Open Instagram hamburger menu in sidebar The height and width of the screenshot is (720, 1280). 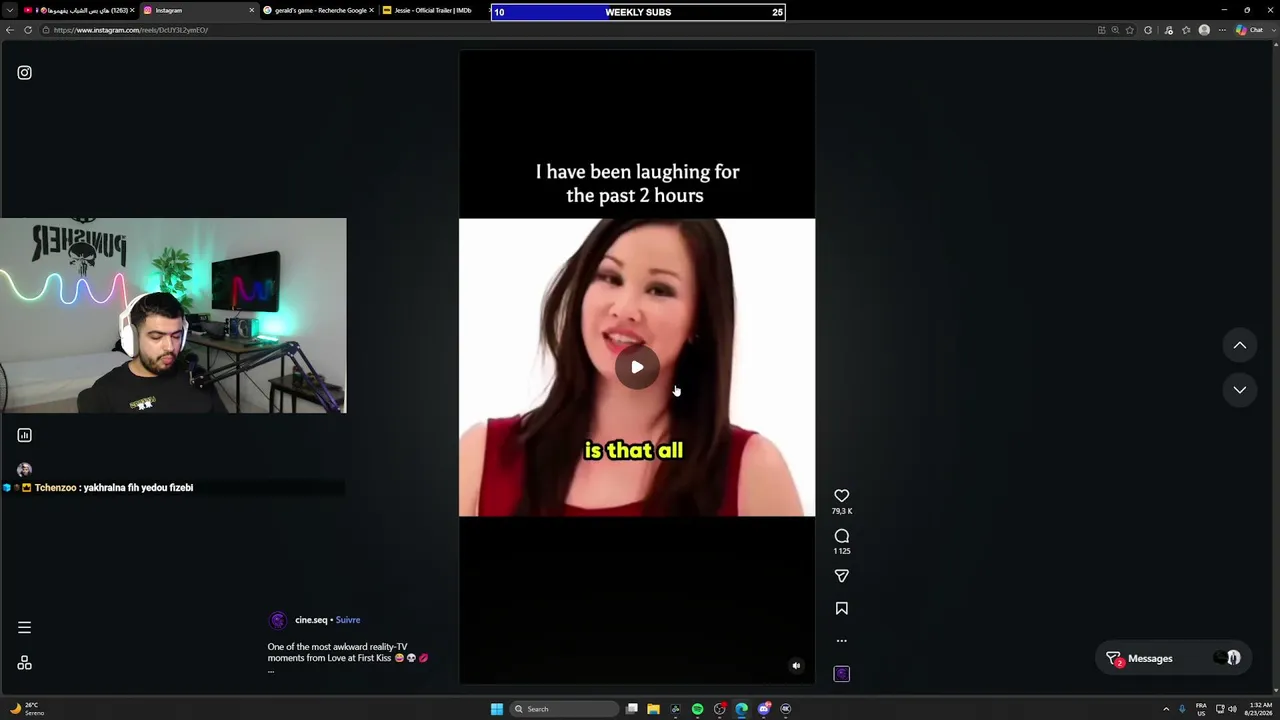point(24,628)
